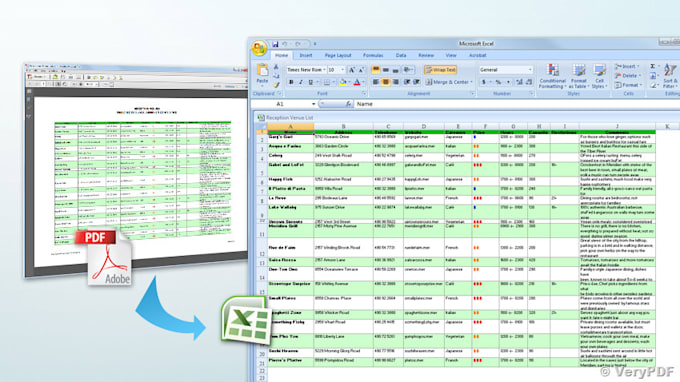Expand the Merge & Center dropdown
The height and width of the screenshot is (382, 680).
pos(471,82)
